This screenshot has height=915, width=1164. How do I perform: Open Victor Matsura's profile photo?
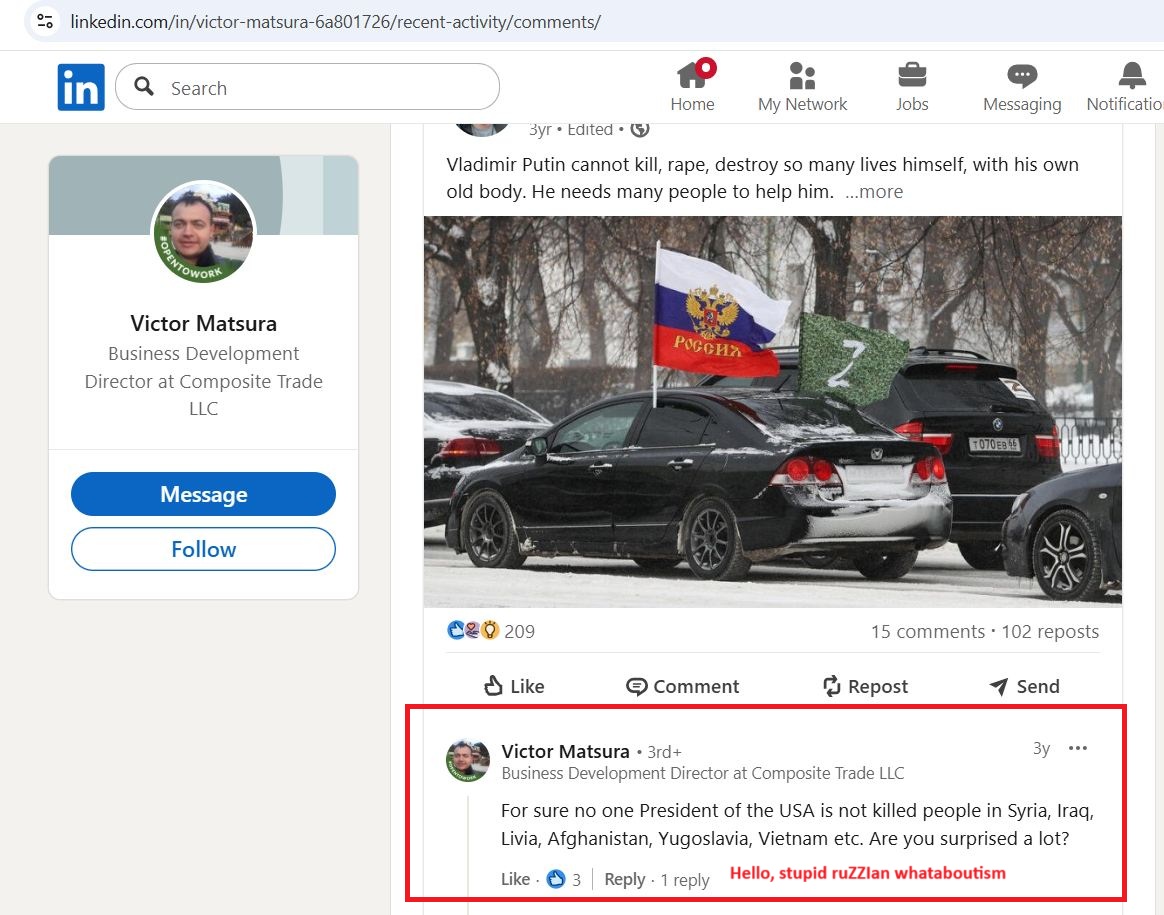[x=203, y=231]
